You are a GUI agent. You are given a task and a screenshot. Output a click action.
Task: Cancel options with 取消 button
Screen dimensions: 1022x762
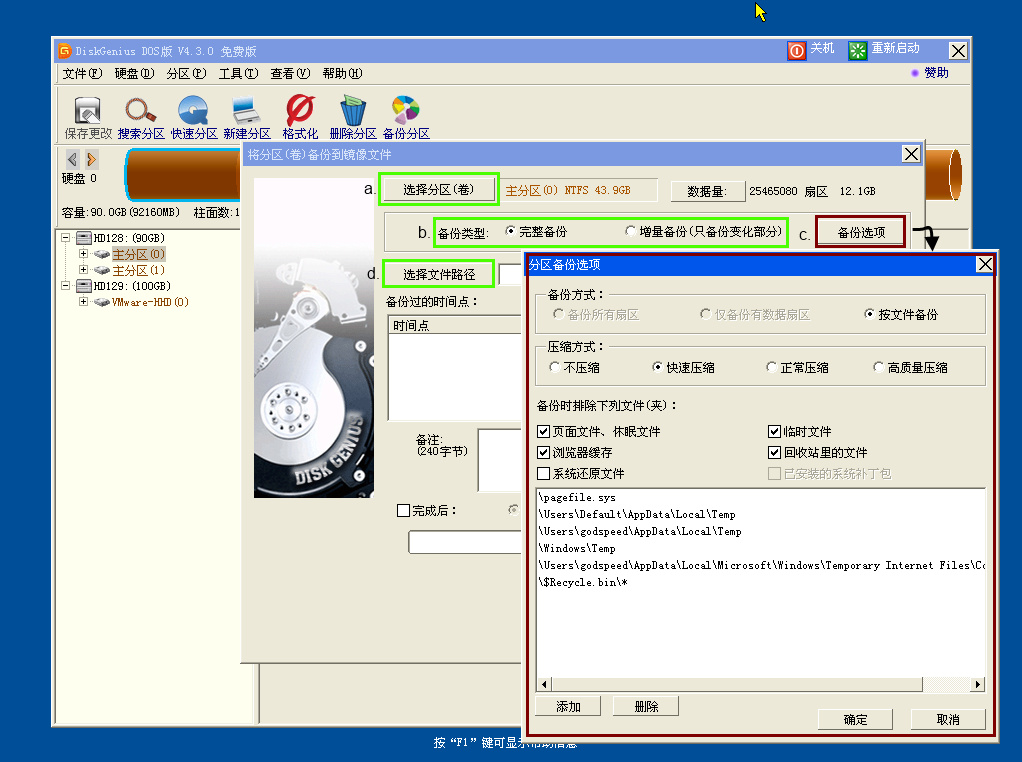[948, 720]
